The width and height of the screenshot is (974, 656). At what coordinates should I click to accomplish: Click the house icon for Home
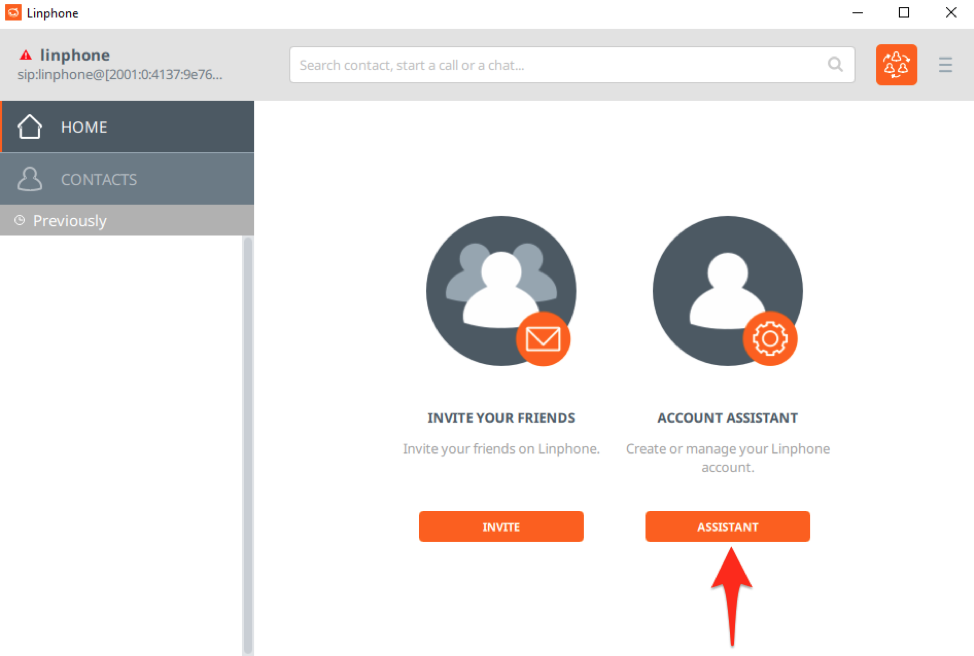pyautogui.click(x=30, y=127)
